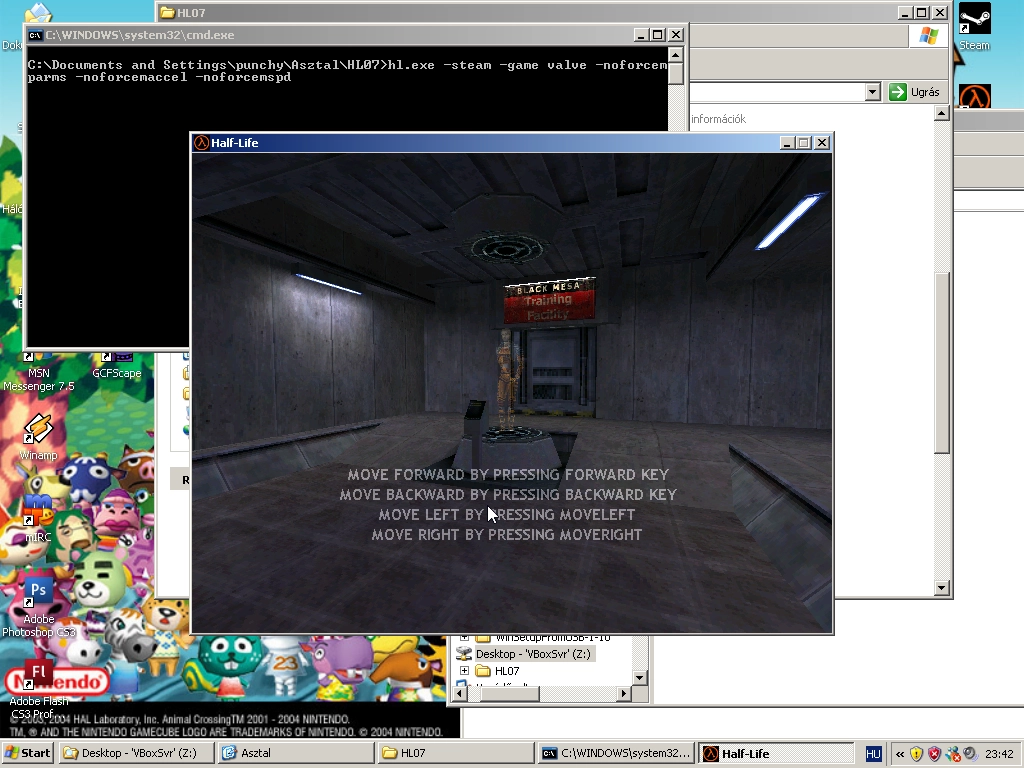This screenshot has height=768, width=1024.
Task: Select the Half-Life lambda desktop shortcut icon
Action: click(x=975, y=97)
